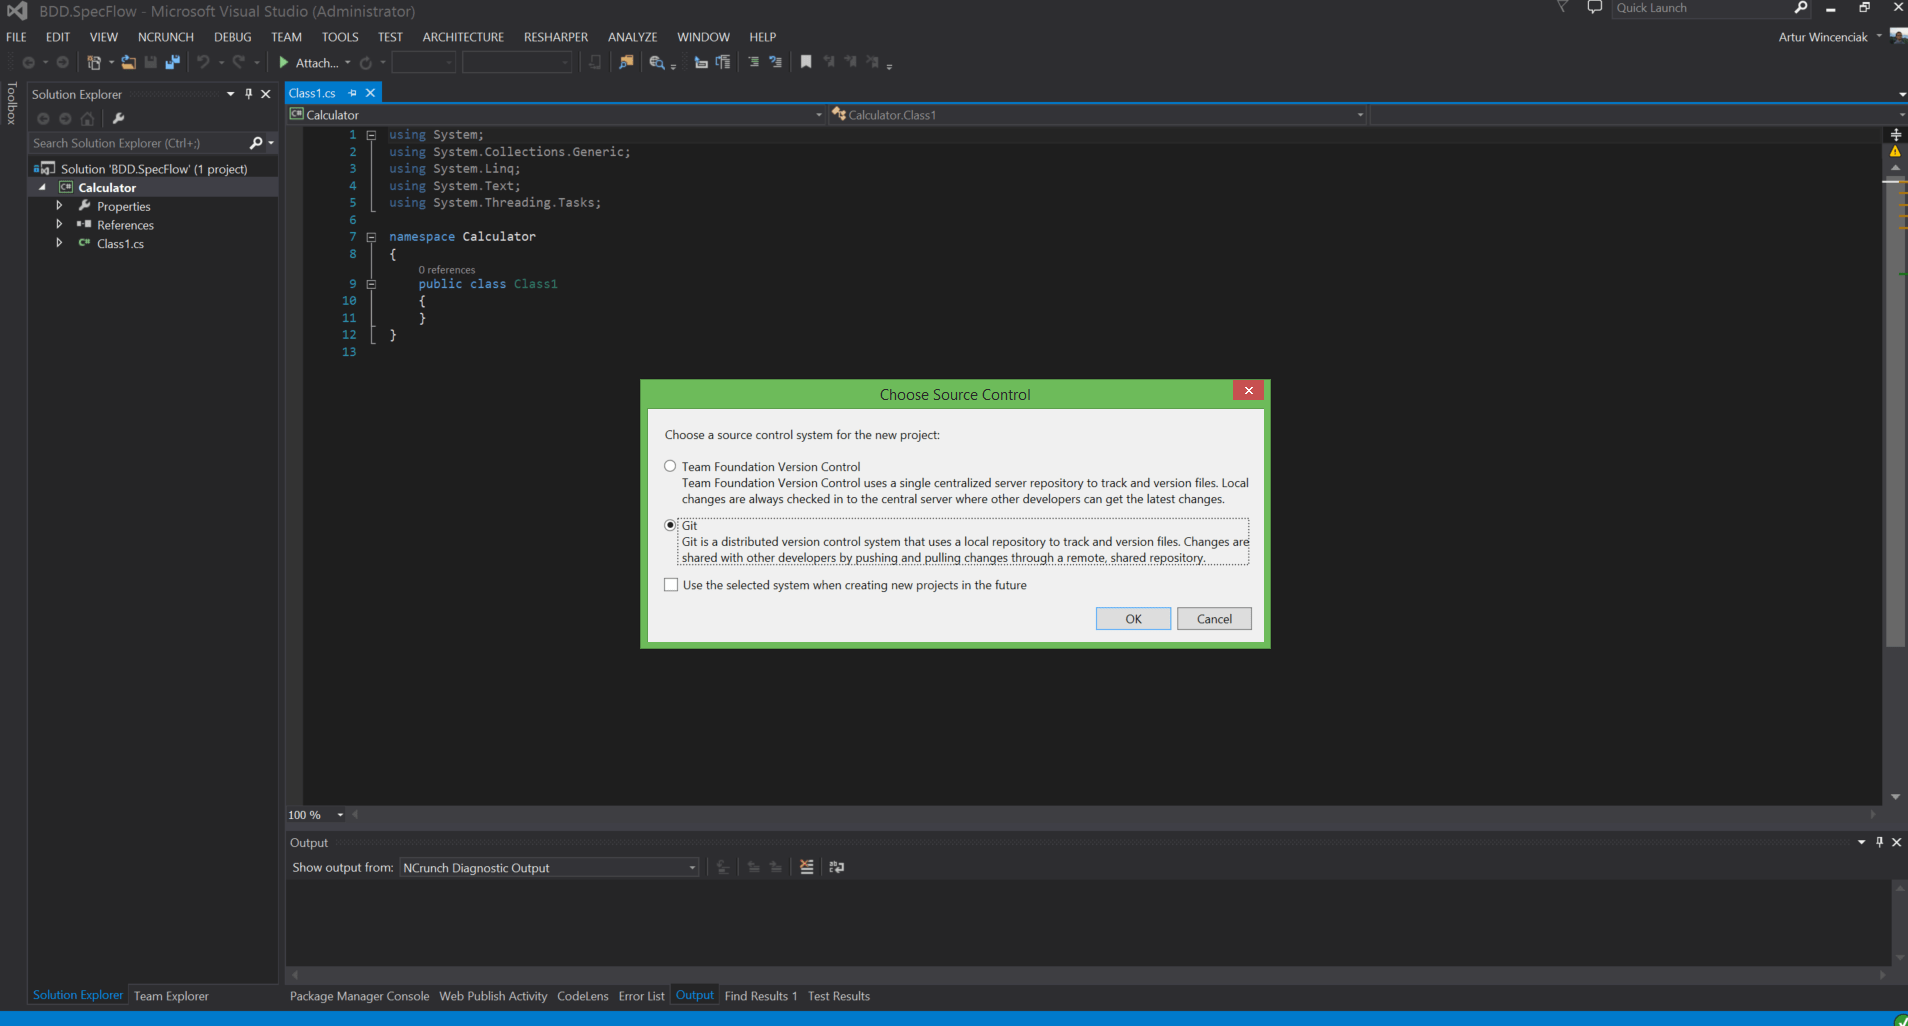Open the RESHARPER menu
Image resolution: width=1908 pixels, height=1026 pixels.
click(556, 37)
